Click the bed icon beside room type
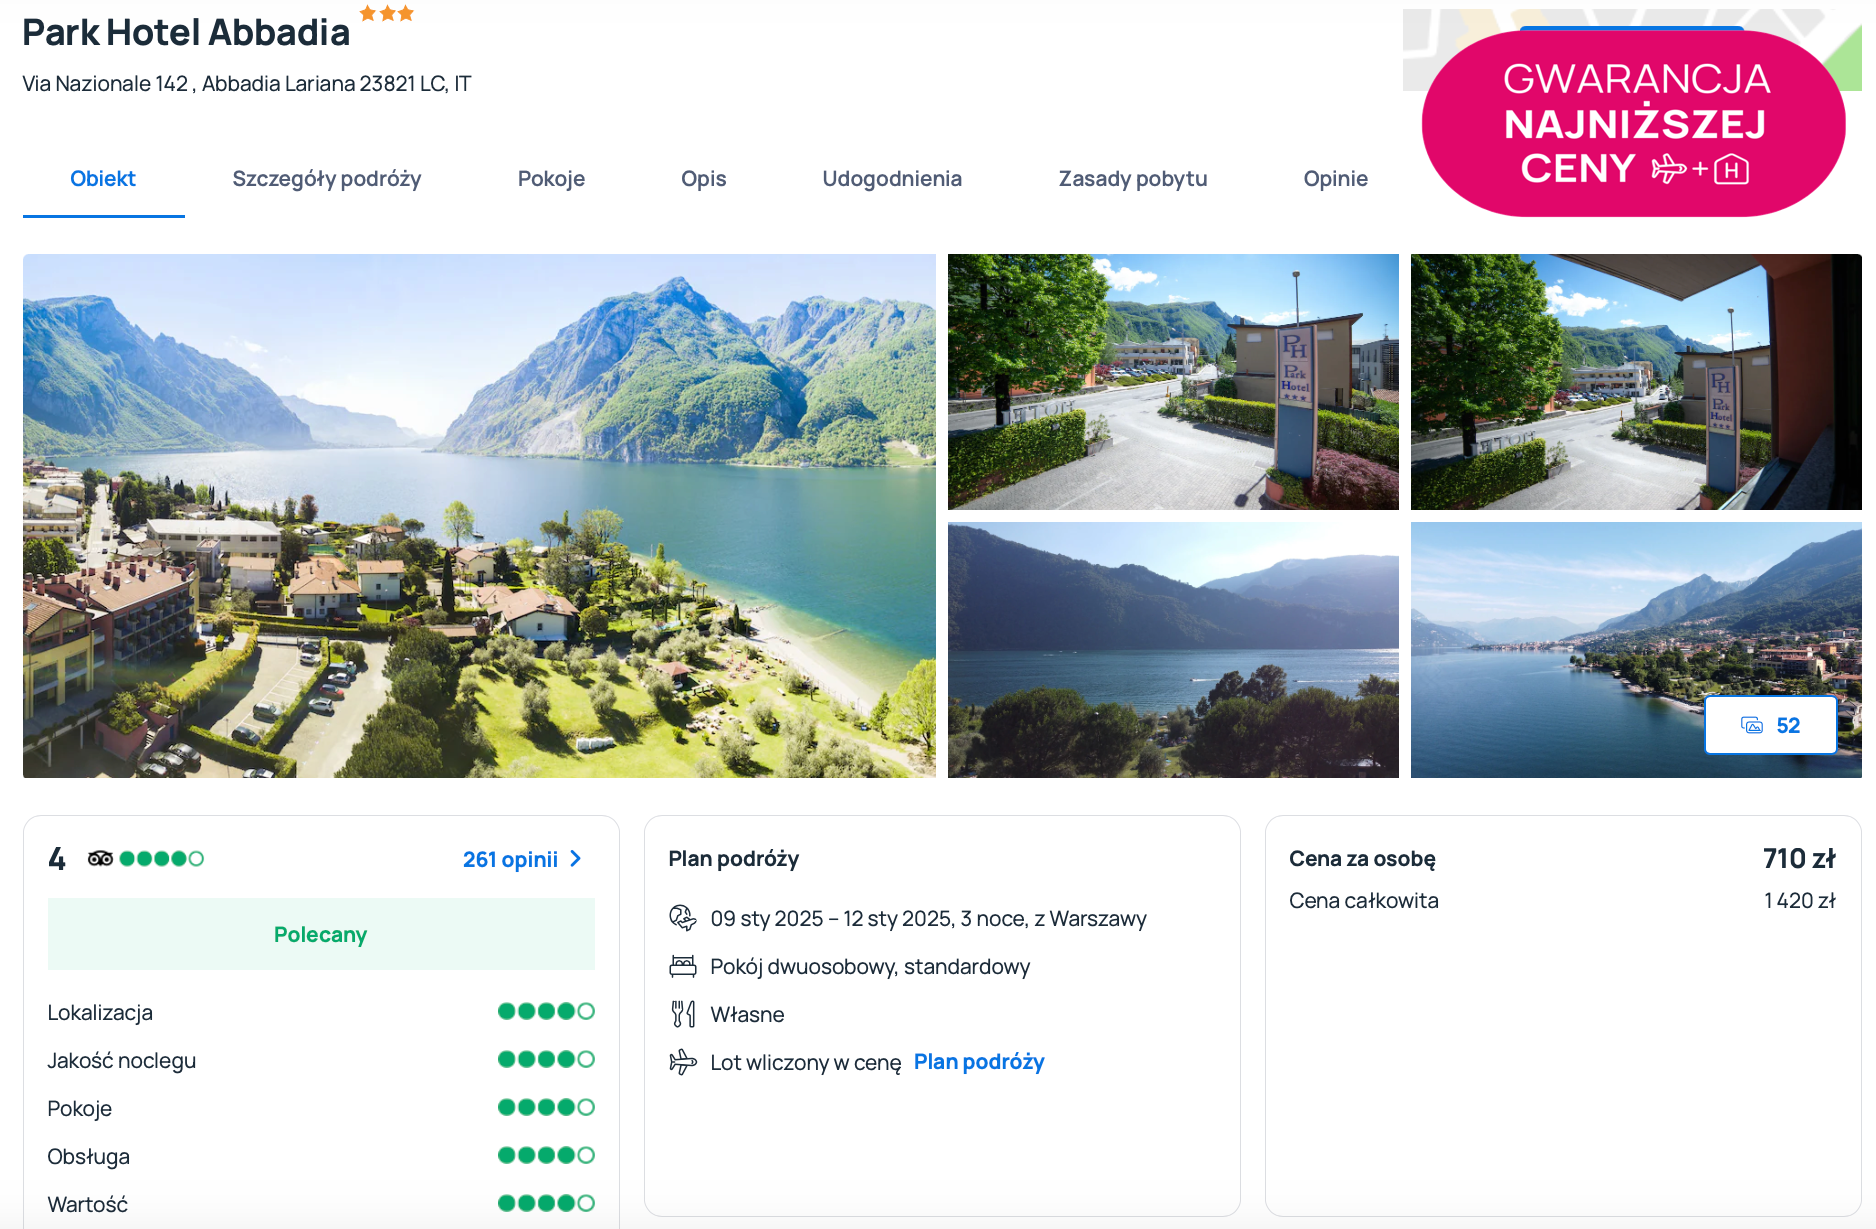The image size is (1876, 1229). coord(683,966)
